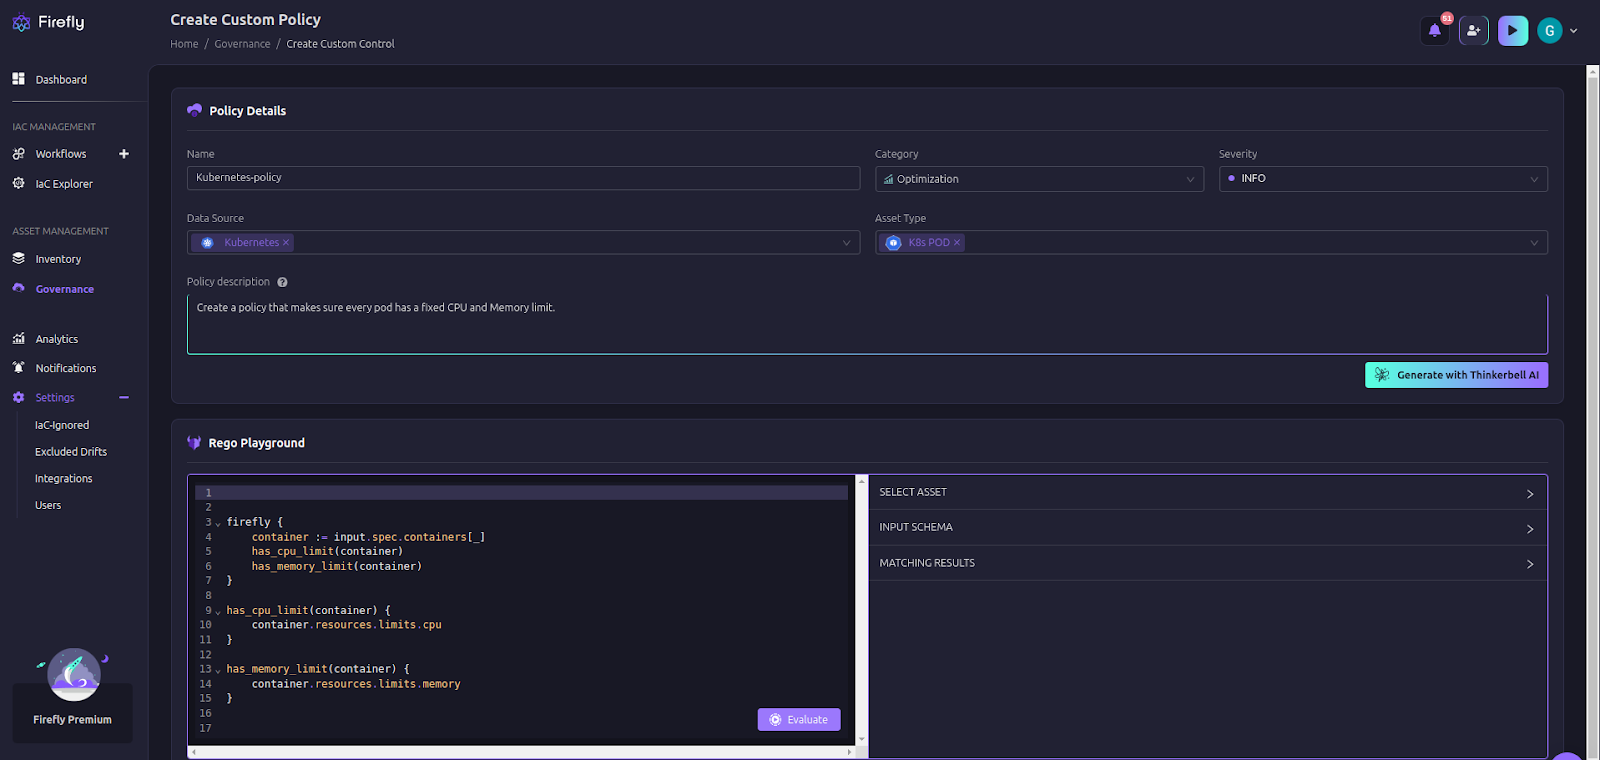Viewport: 1600px width, 760px height.
Task: Click the Name input field Kubernetes-policy
Action: click(523, 178)
